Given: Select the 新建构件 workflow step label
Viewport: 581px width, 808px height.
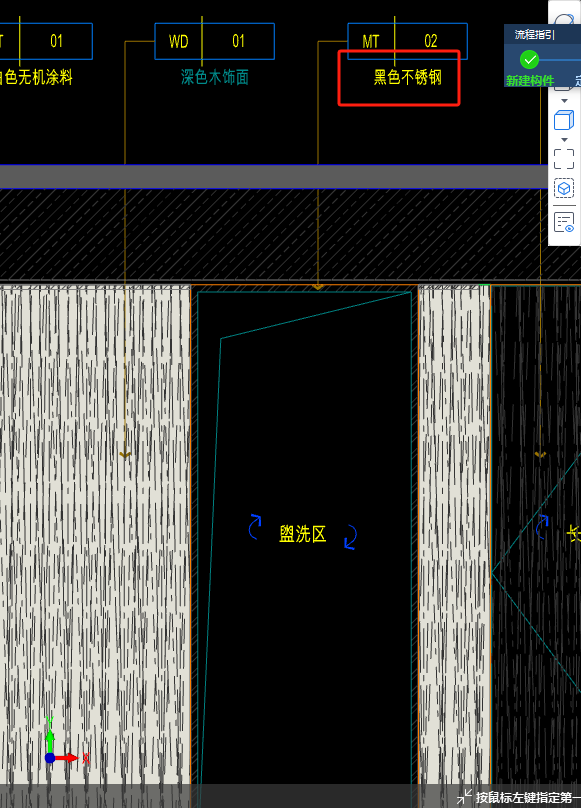Looking at the screenshot, I should (530, 81).
